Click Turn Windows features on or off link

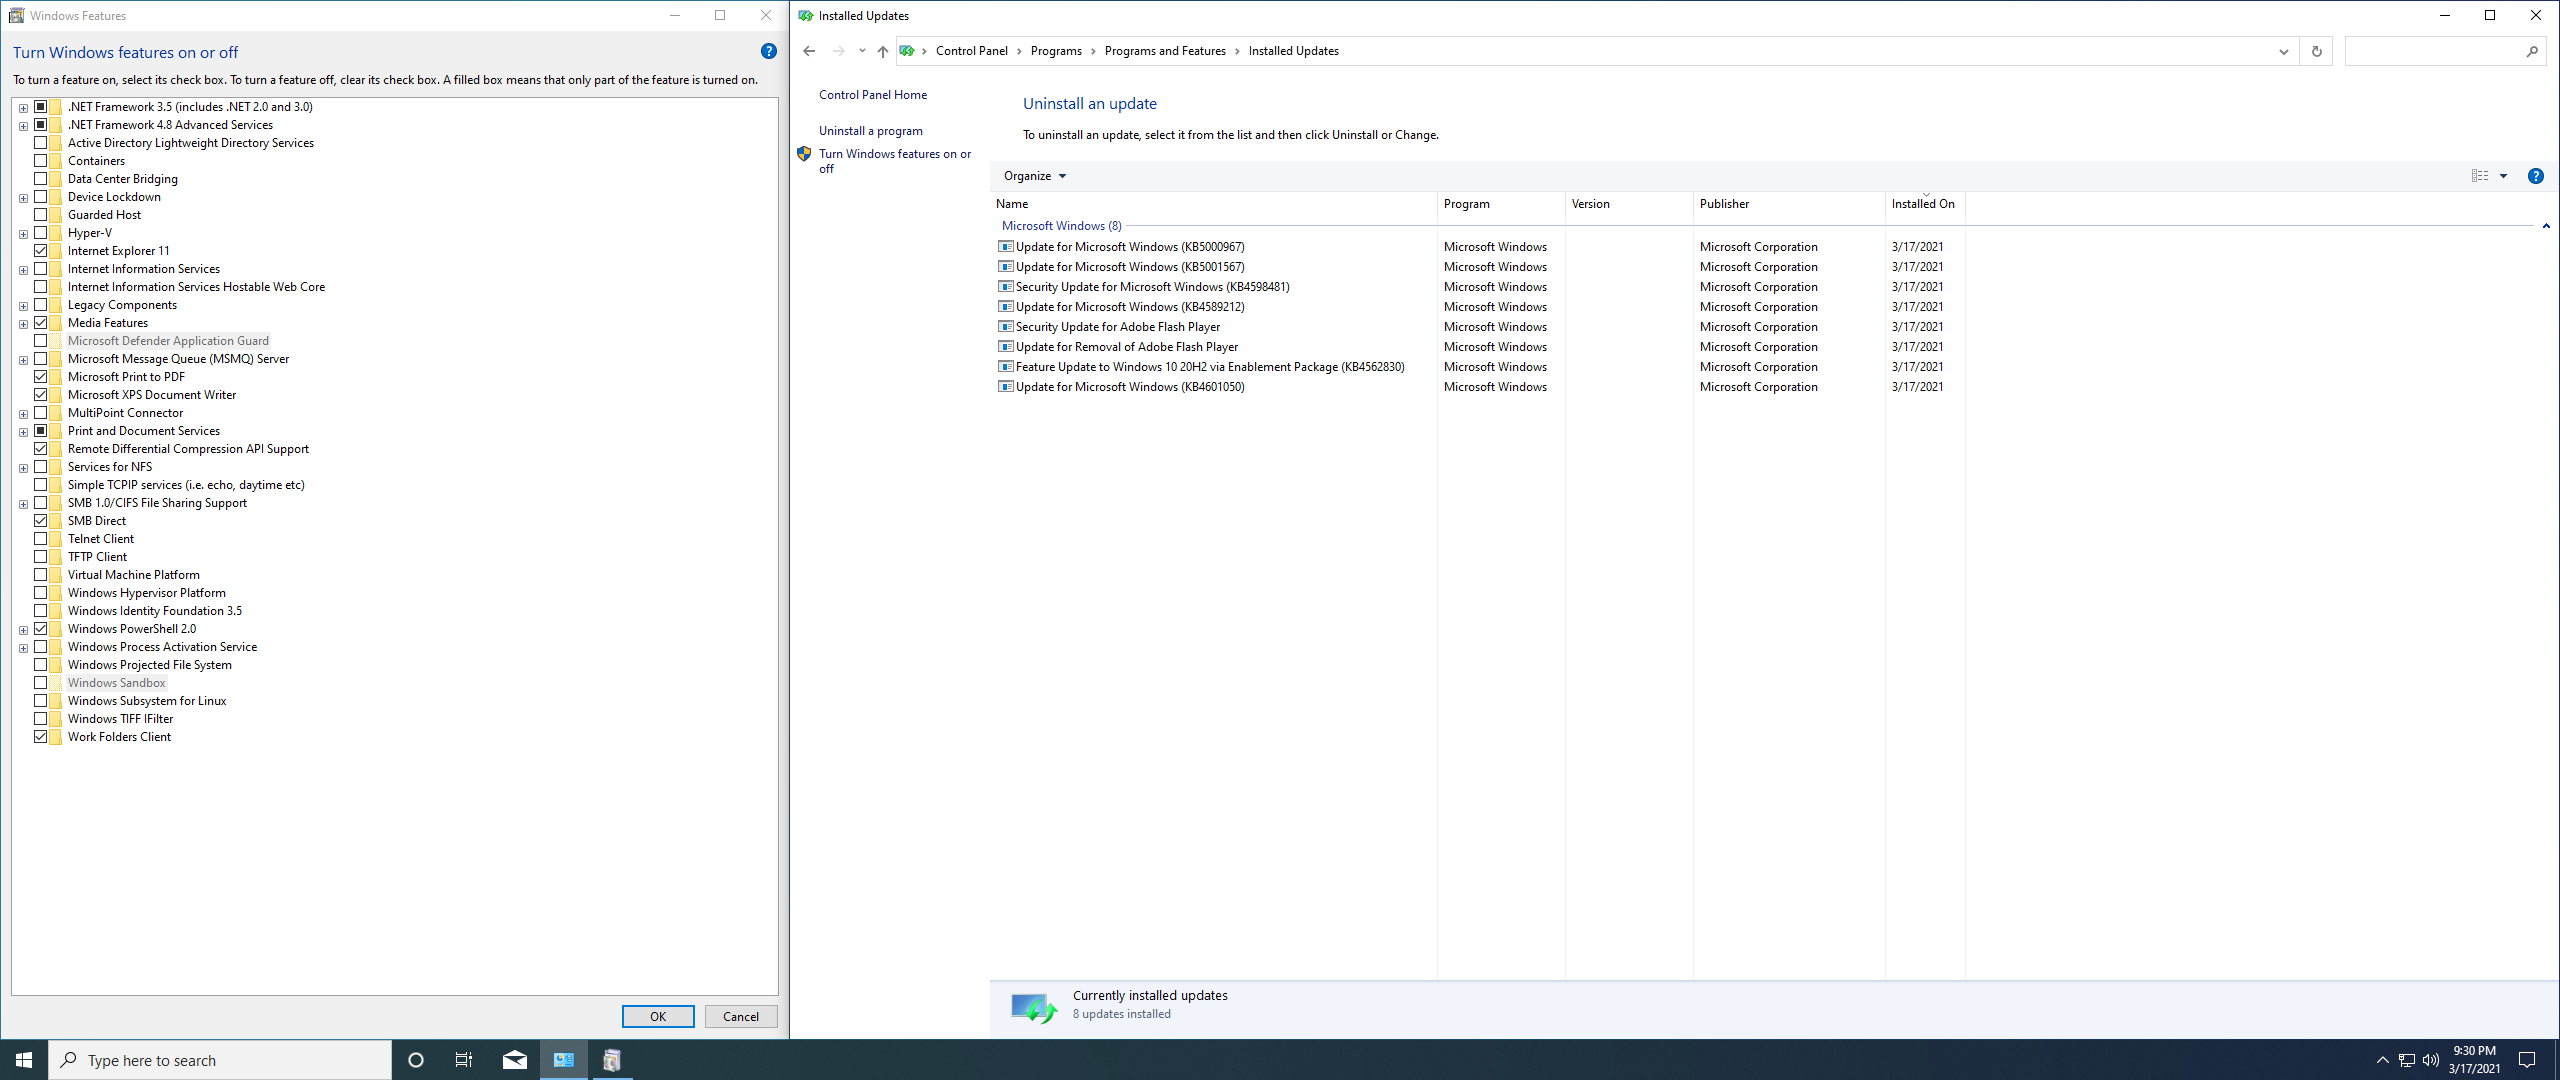click(895, 161)
